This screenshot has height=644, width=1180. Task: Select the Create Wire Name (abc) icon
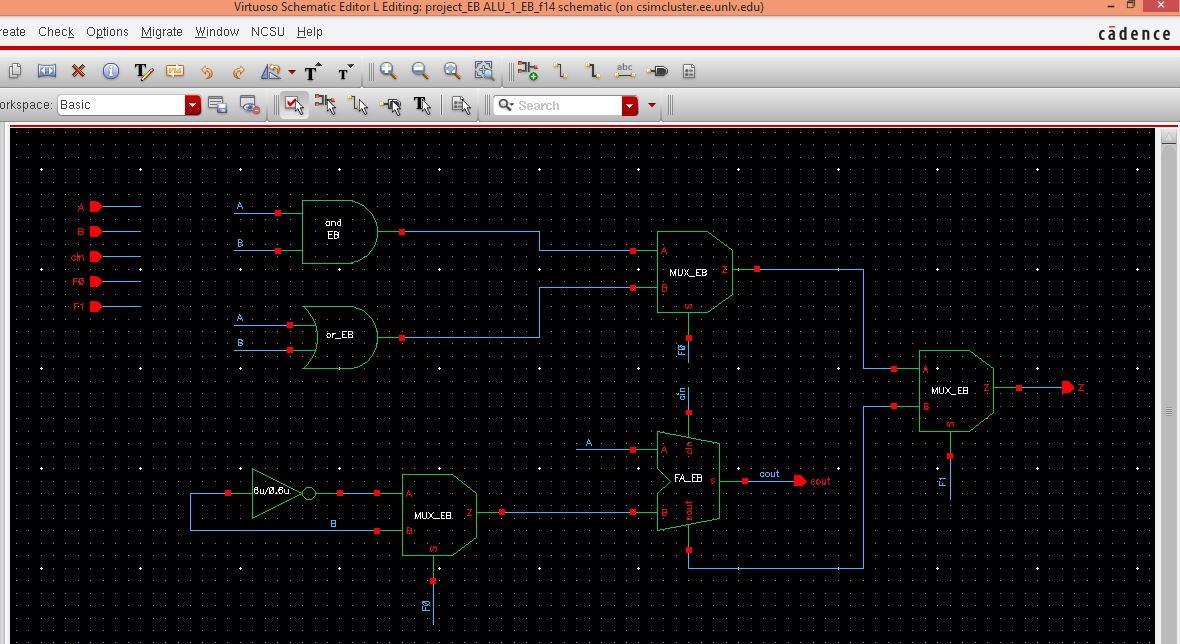625,71
